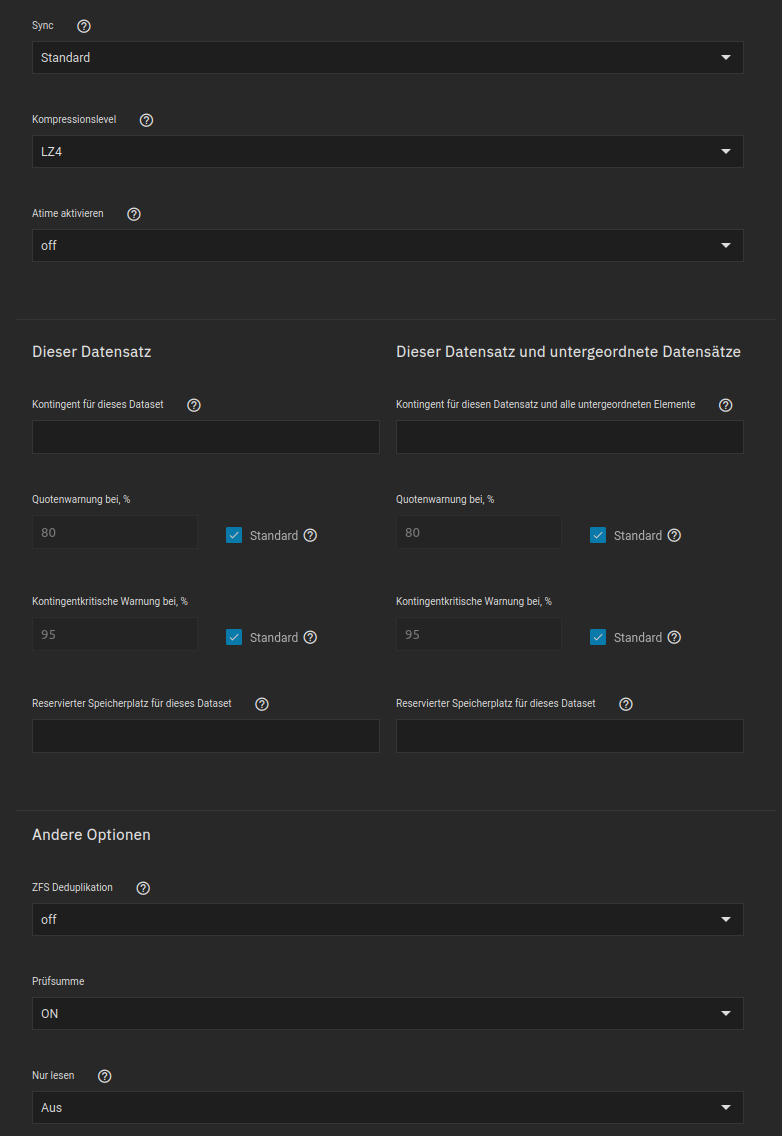The image size is (782, 1136).
Task: Expand the ZFS Deduplikation dropdown
Action: click(387, 920)
